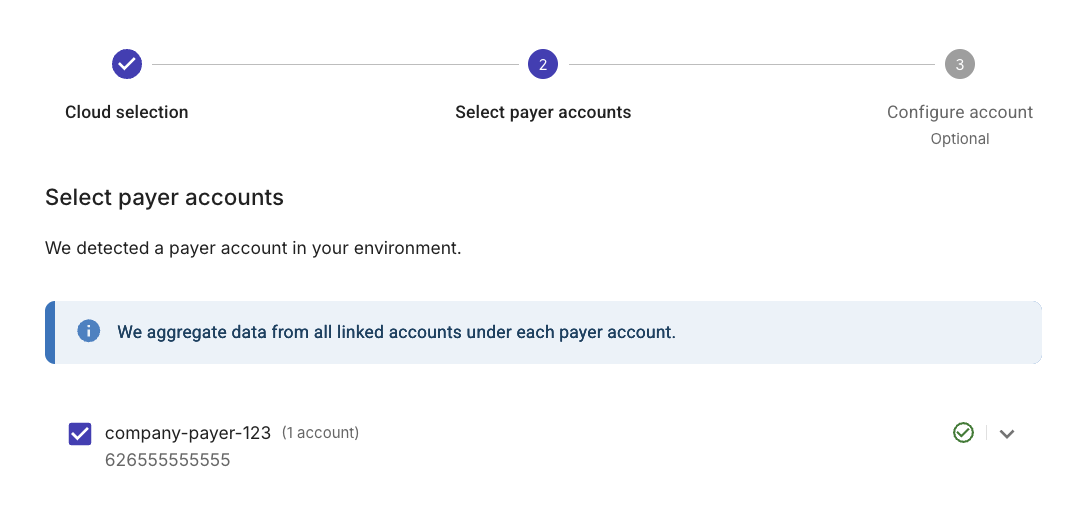Viewport: 1088px width, 517px height.
Task: Click the '(1 account)' count text
Action: pos(321,433)
